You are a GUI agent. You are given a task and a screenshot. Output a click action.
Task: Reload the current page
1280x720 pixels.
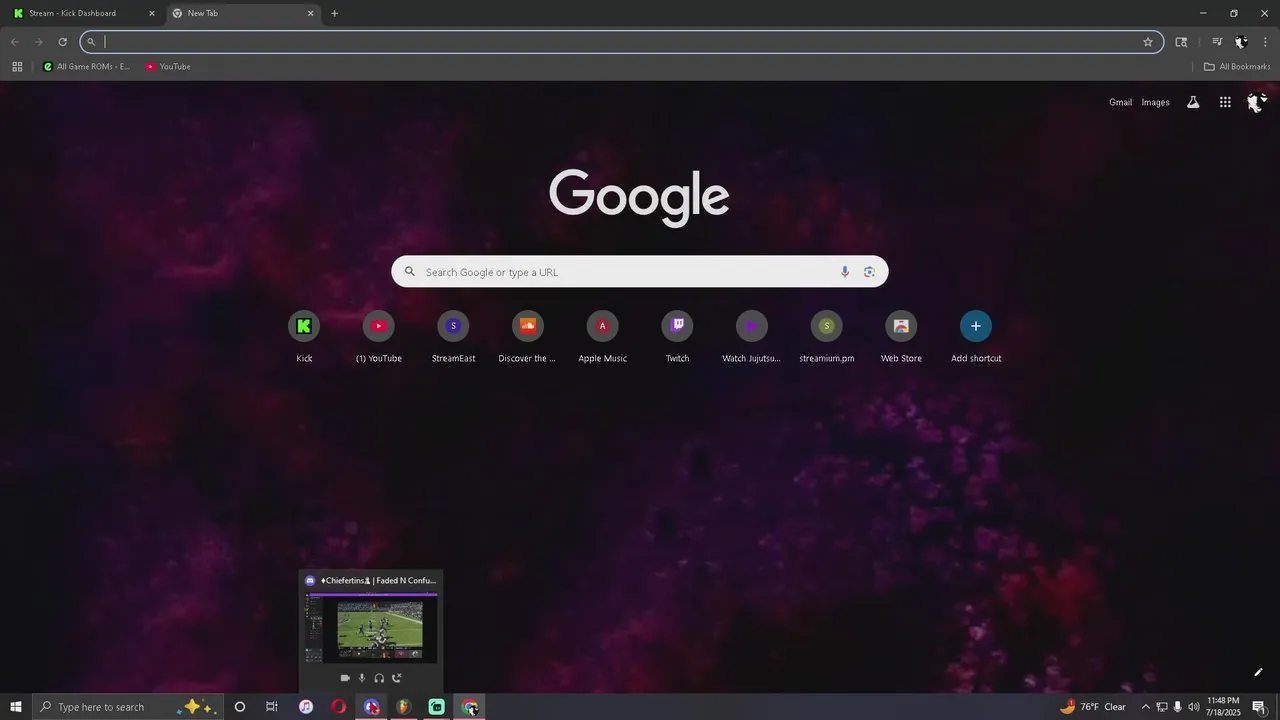coord(62,42)
